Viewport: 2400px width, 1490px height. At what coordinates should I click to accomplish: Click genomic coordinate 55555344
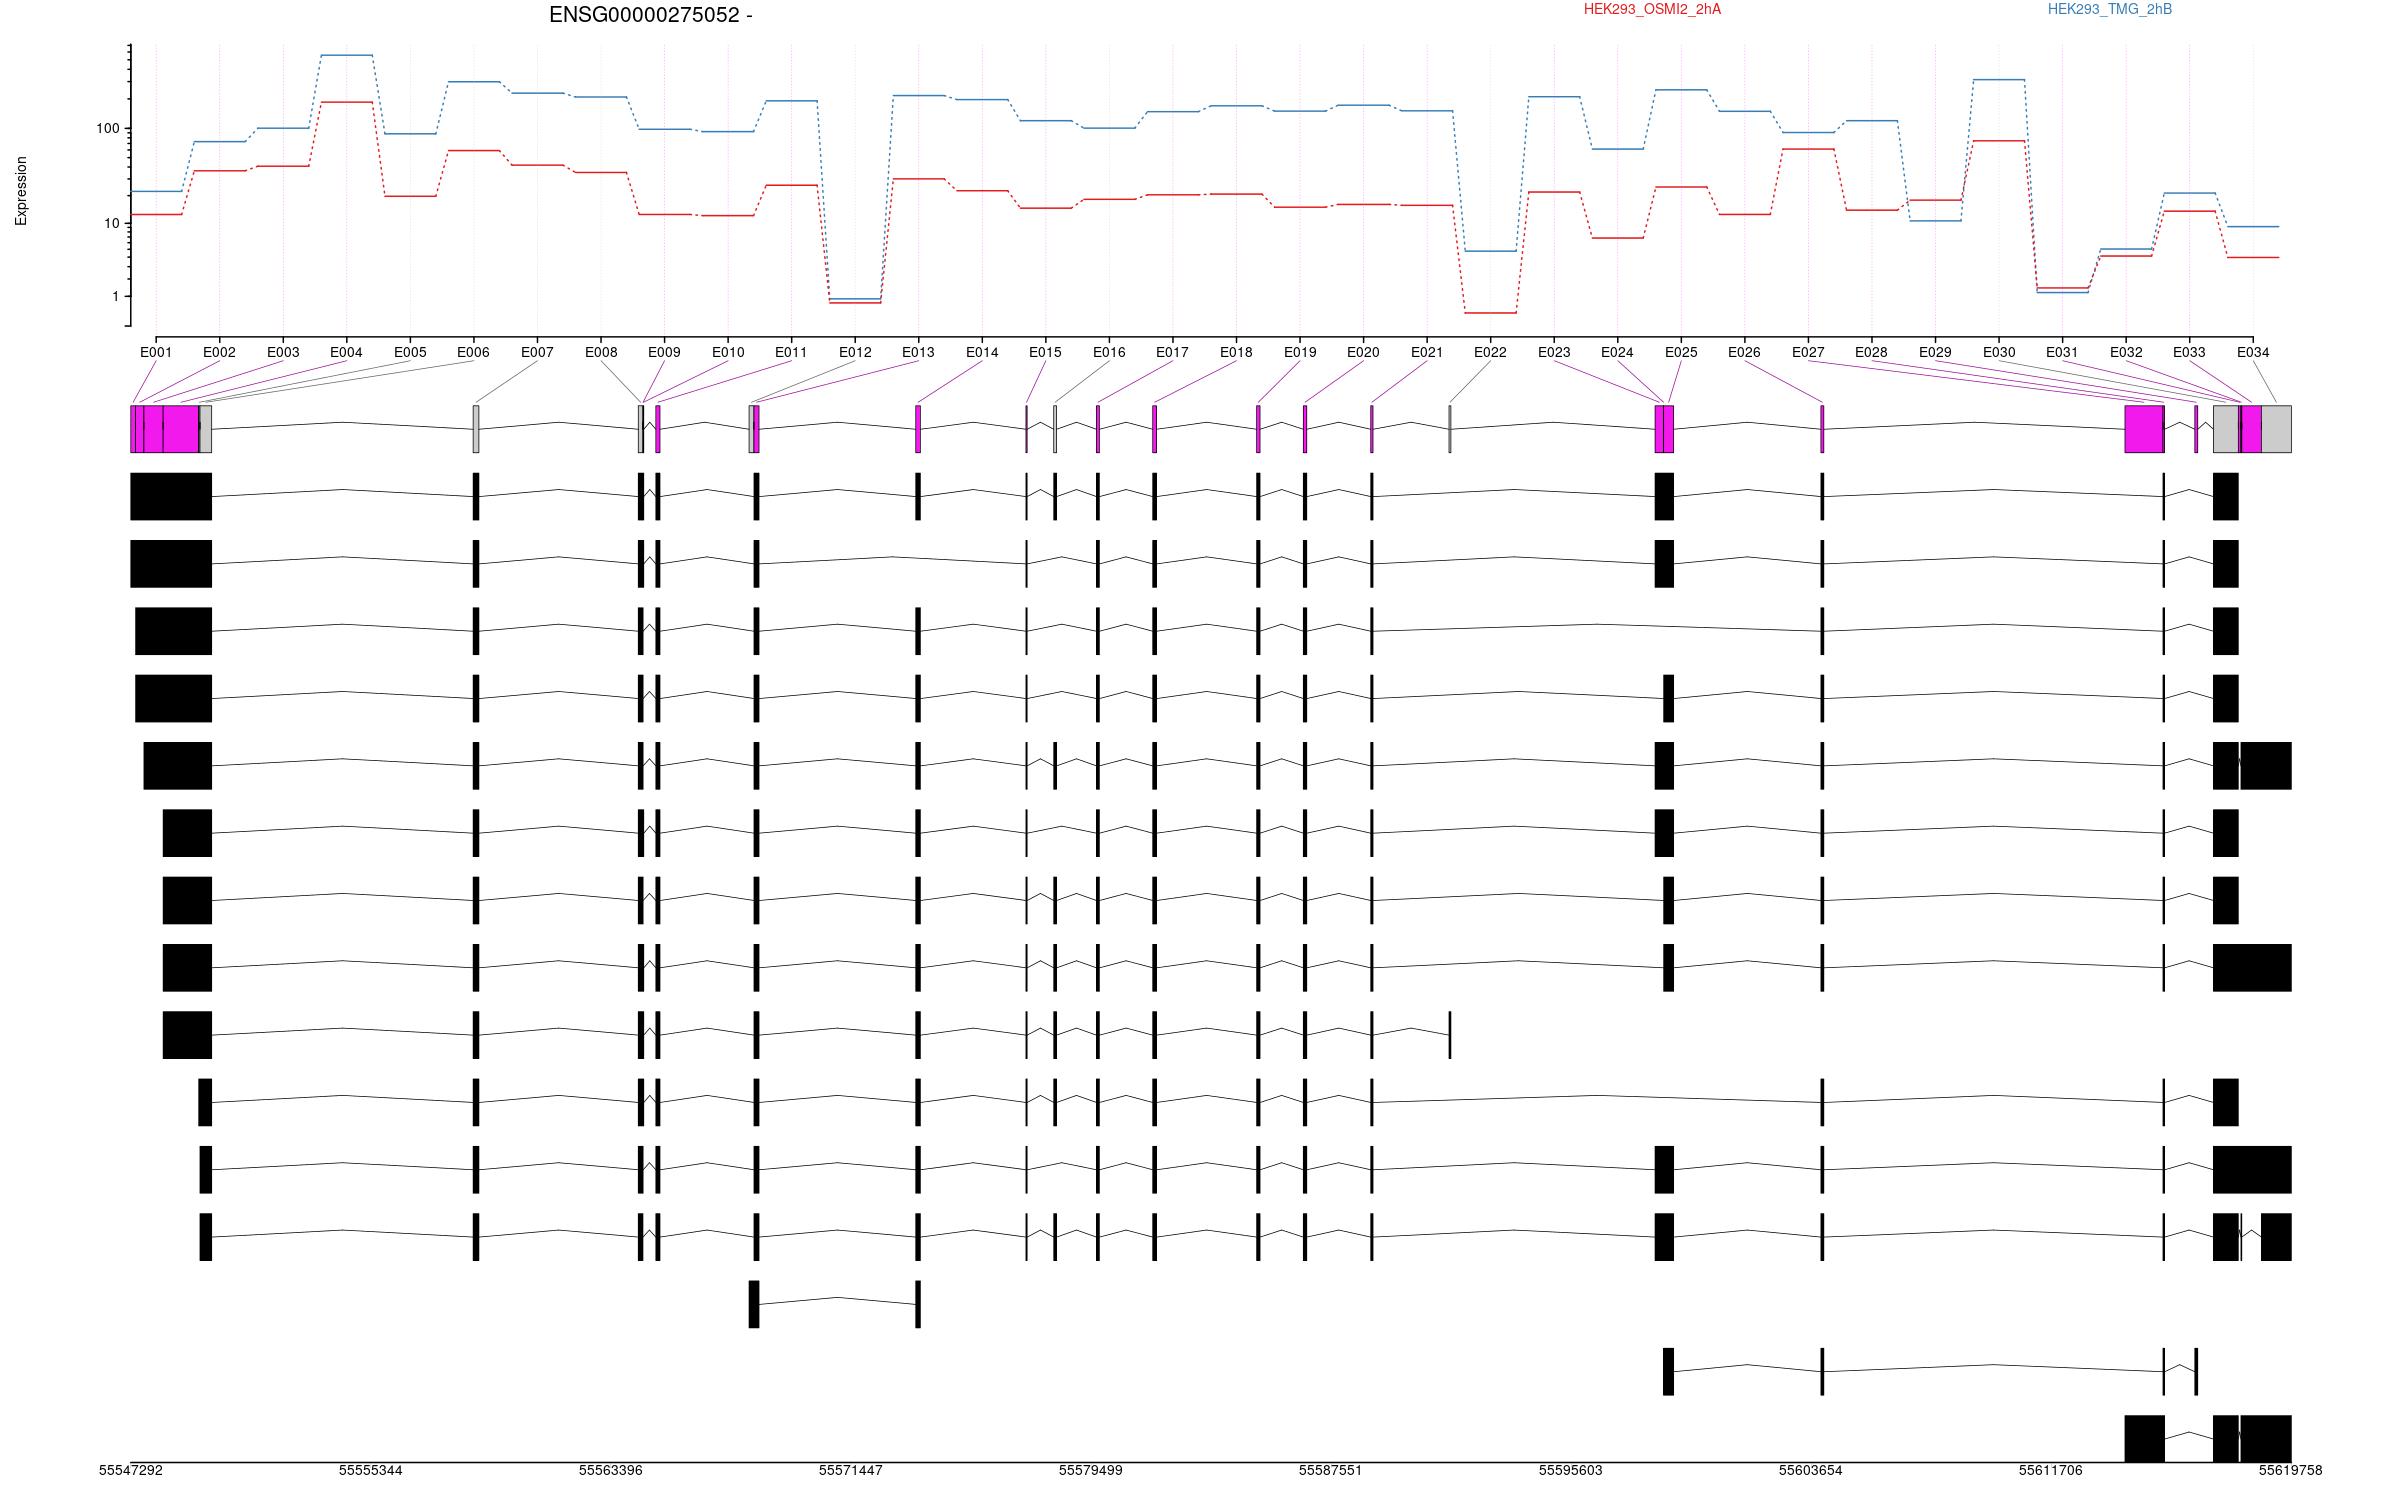371,1470
